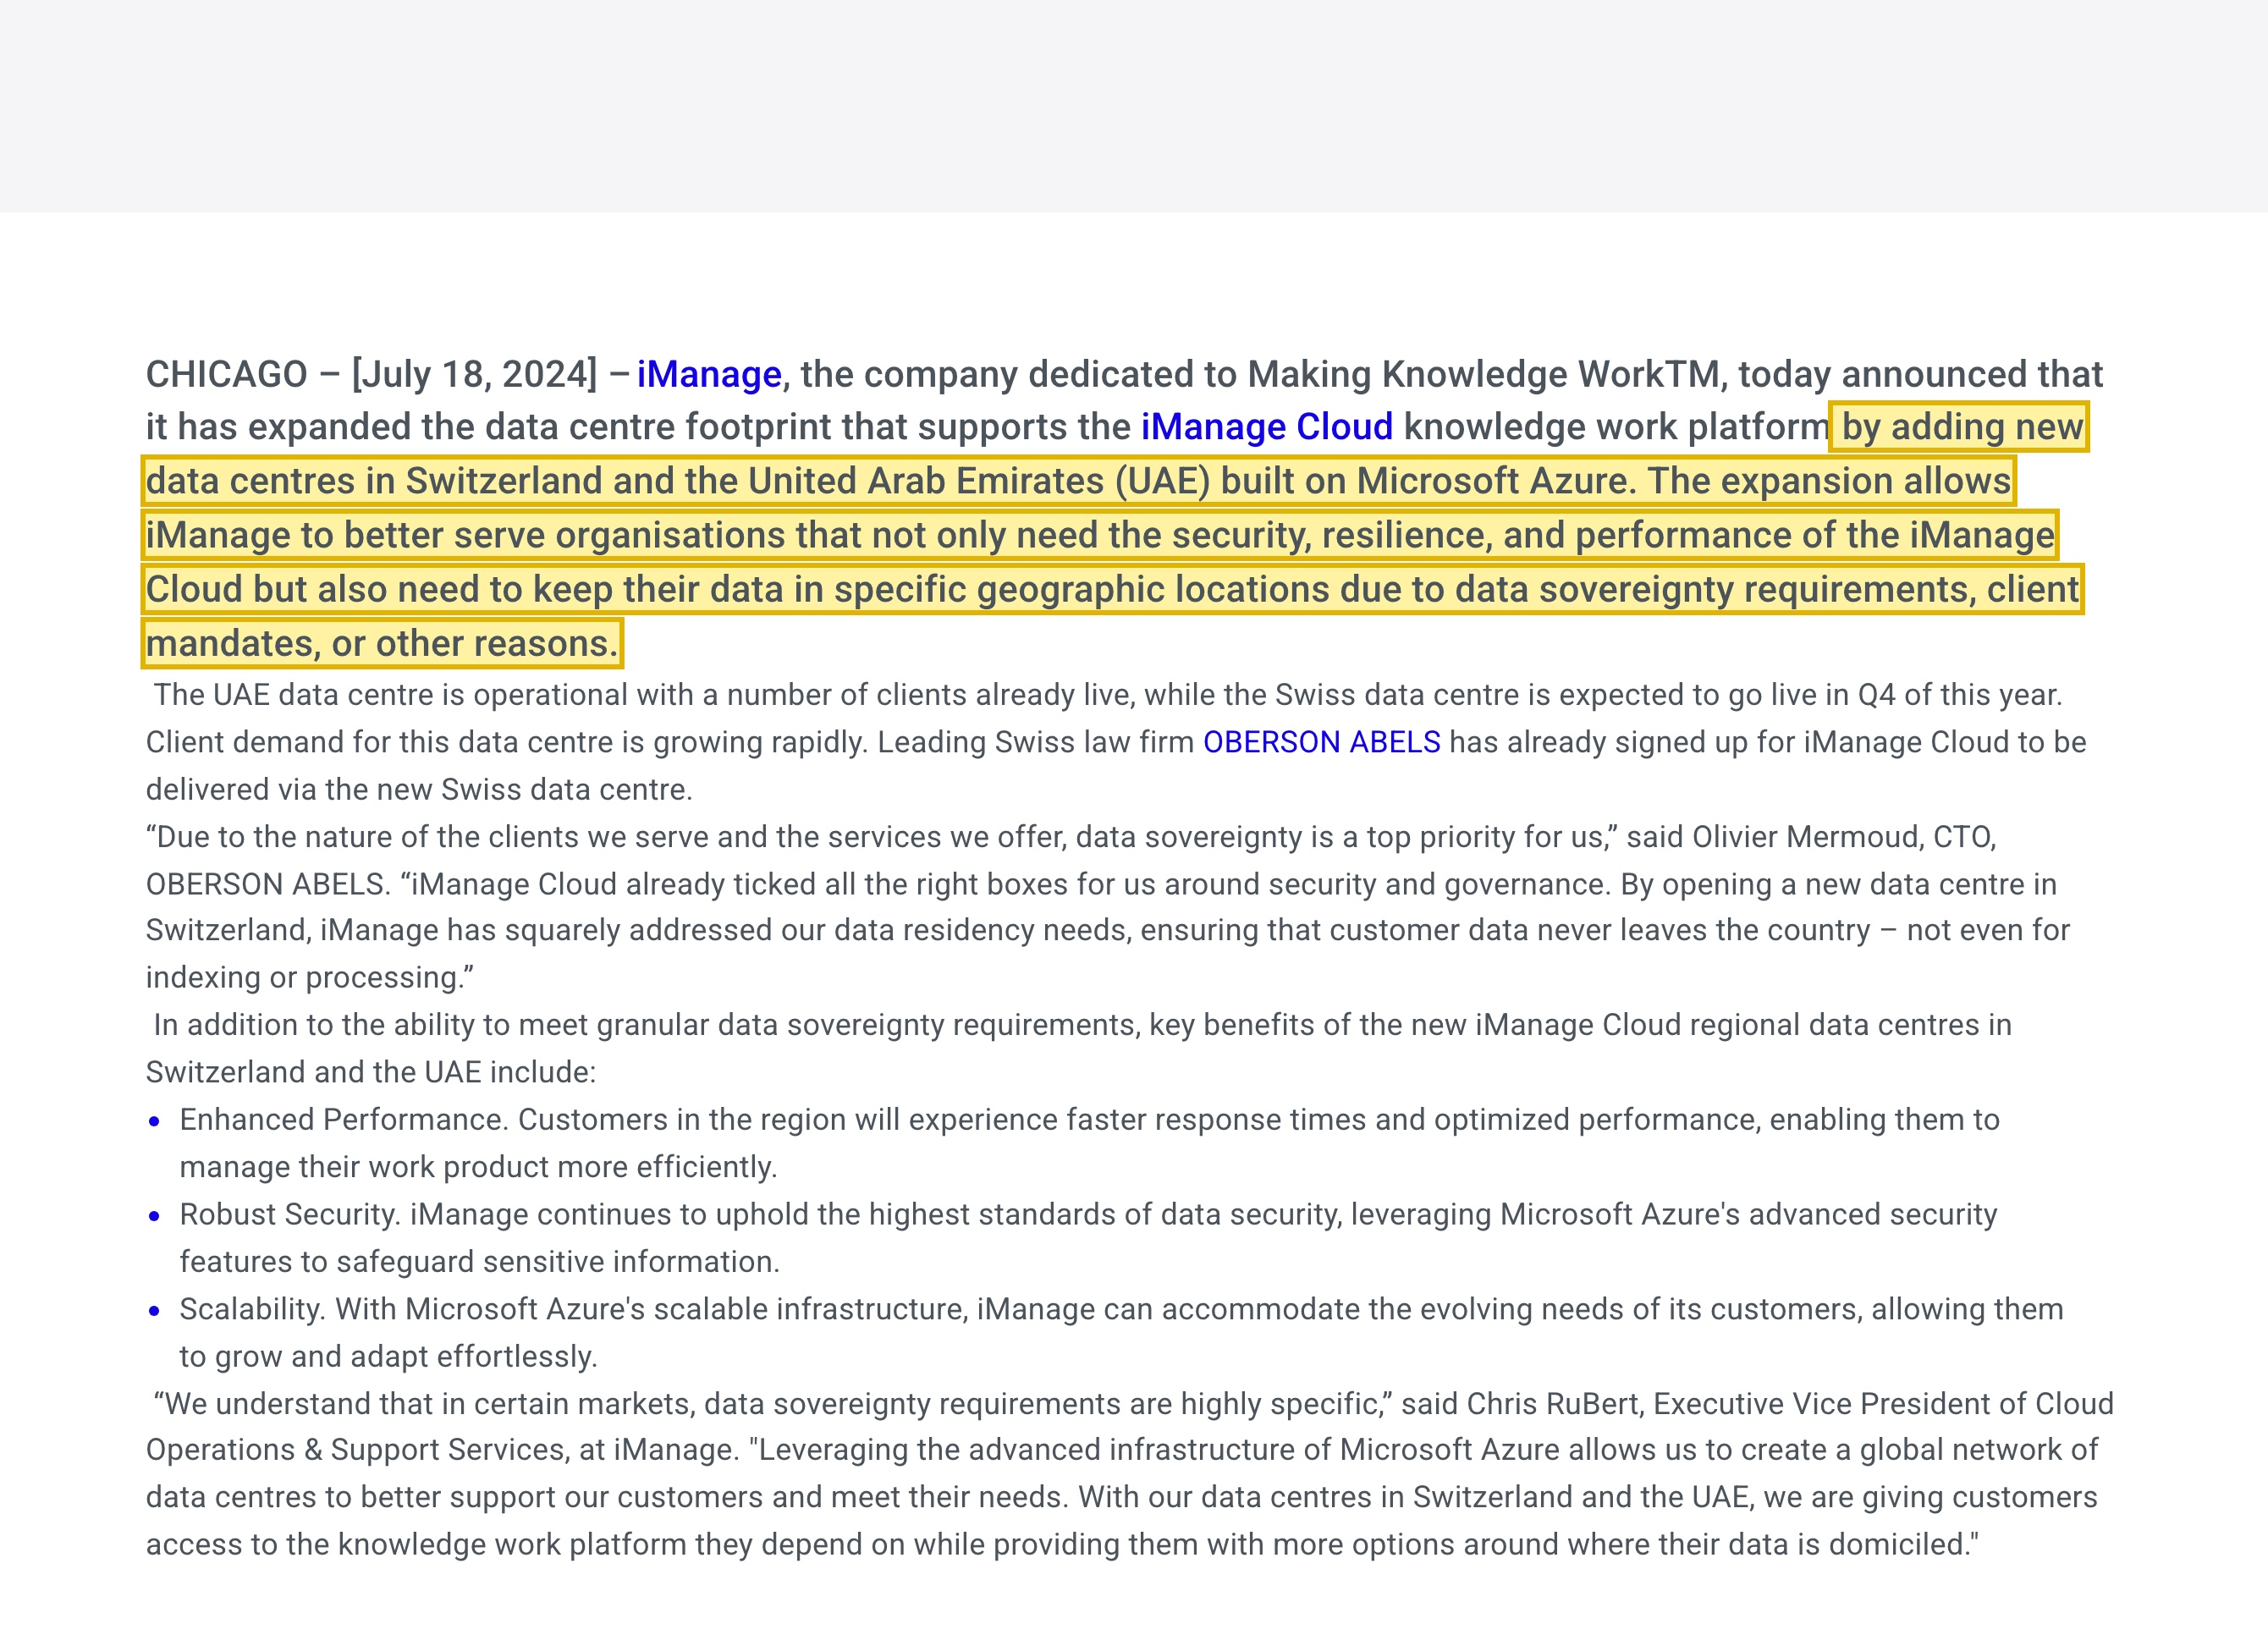Click the bullet dot before 'Enhanced Performance'
Viewport: 2268px width, 1646px height.
pyautogui.click(x=154, y=1121)
